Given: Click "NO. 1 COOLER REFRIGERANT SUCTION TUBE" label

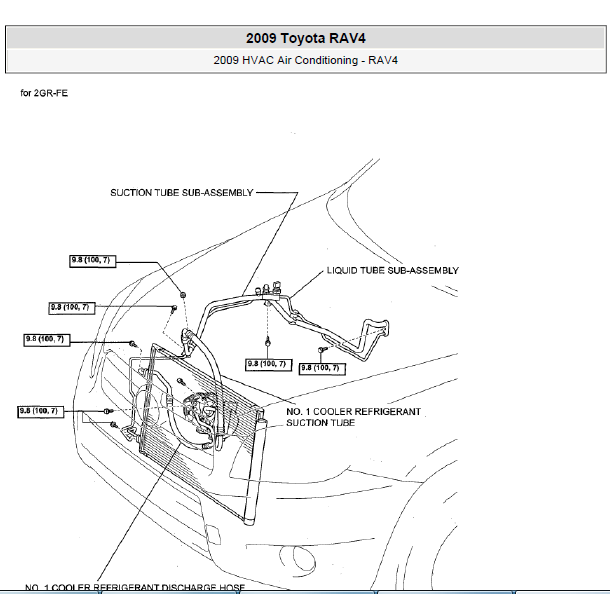Looking at the screenshot, I should click(353, 417).
